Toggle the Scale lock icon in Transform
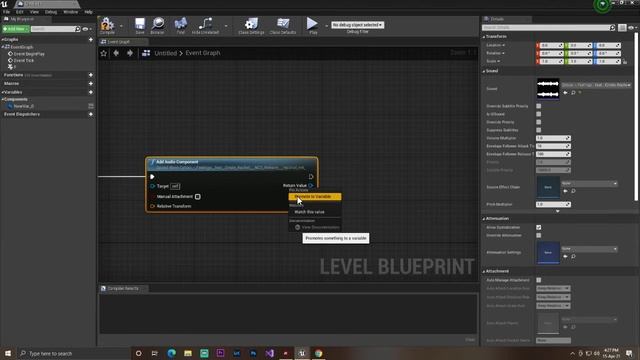The width and height of the screenshot is (640, 360). 625,62
